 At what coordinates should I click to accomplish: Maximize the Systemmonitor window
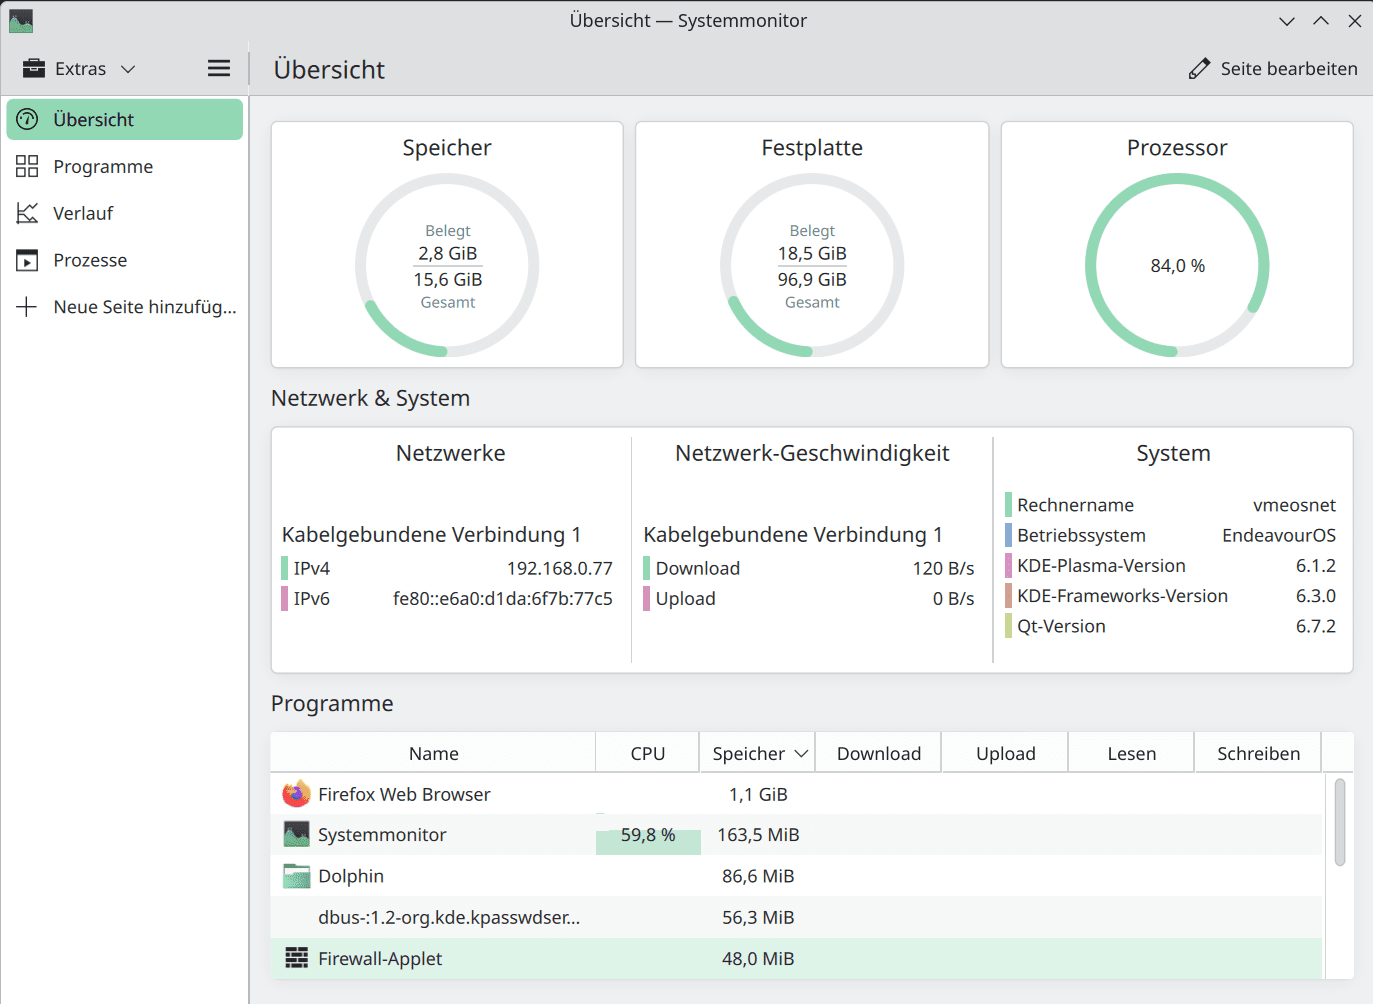coord(1321,21)
